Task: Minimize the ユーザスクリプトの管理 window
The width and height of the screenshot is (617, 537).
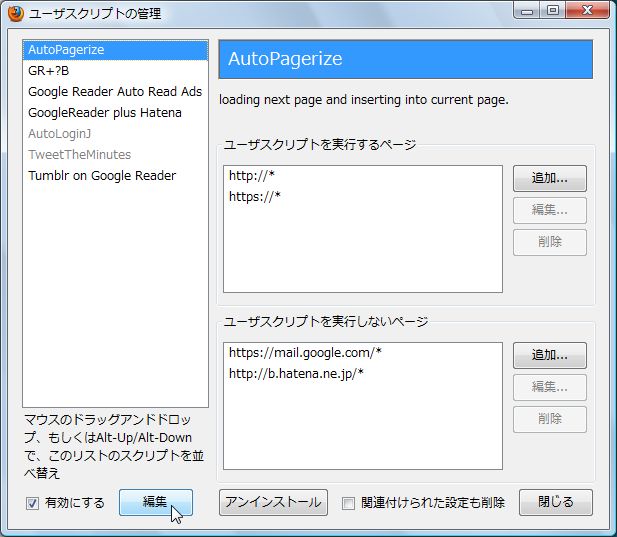Action: 527,11
